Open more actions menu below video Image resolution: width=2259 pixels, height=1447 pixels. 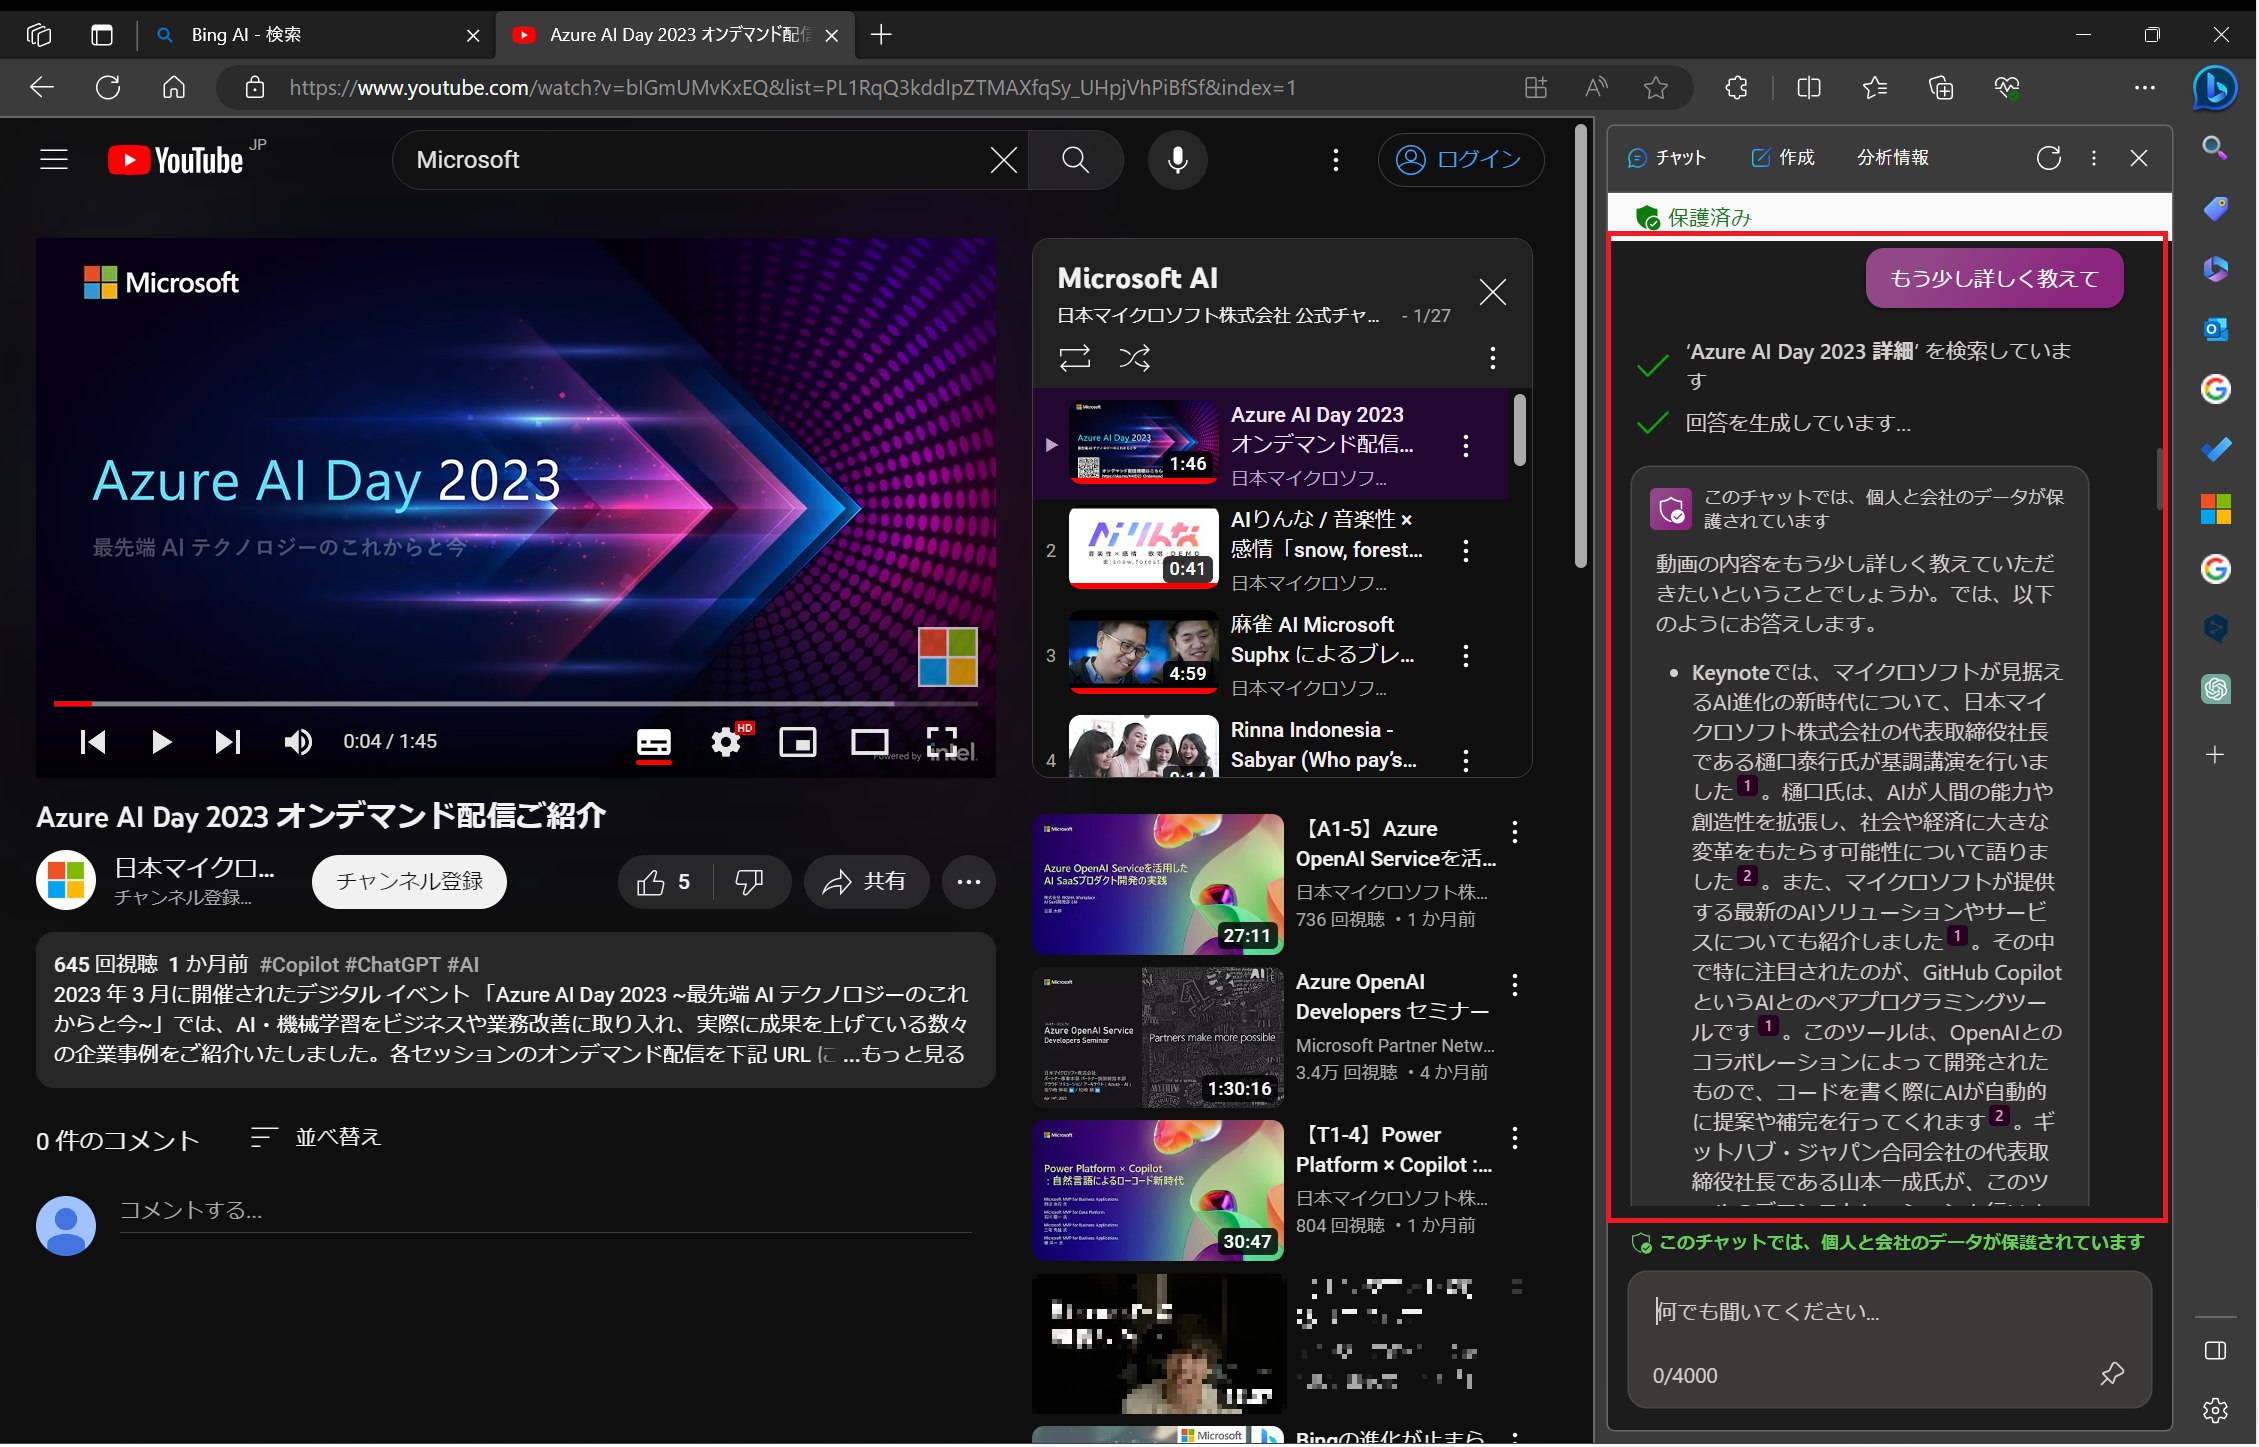coord(968,882)
